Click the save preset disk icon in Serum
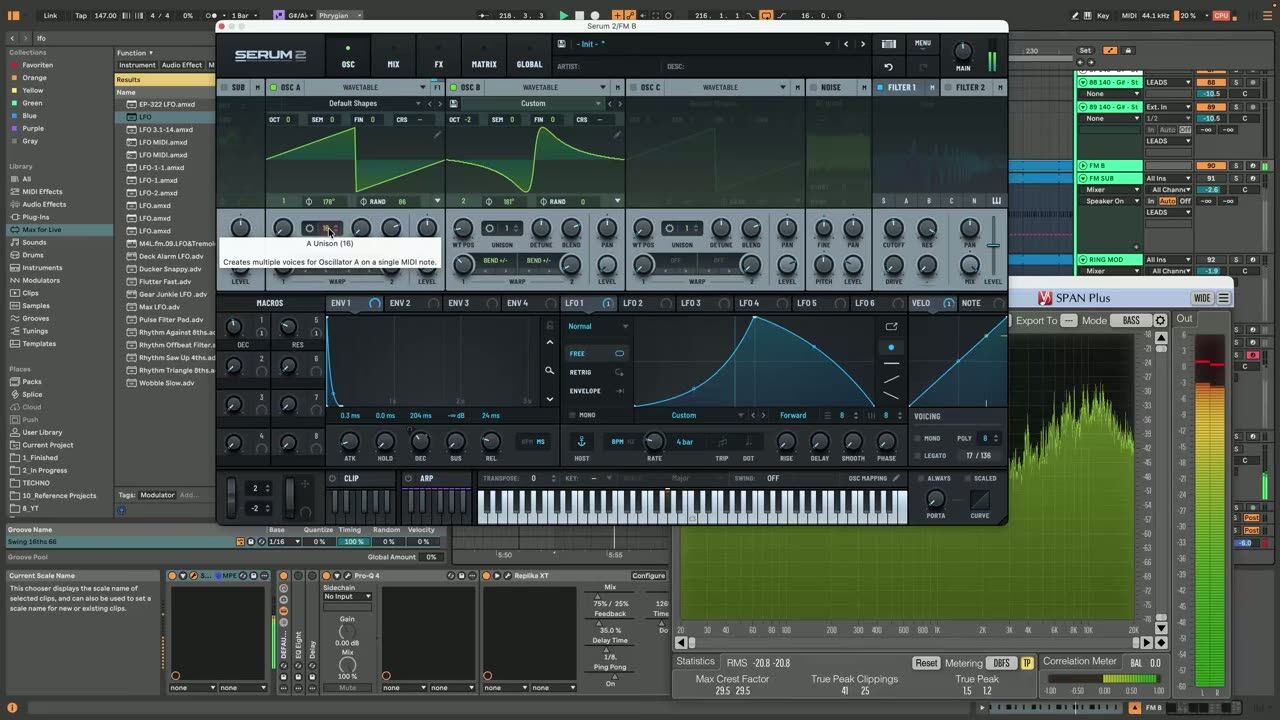The image size is (1280, 720). (561, 44)
